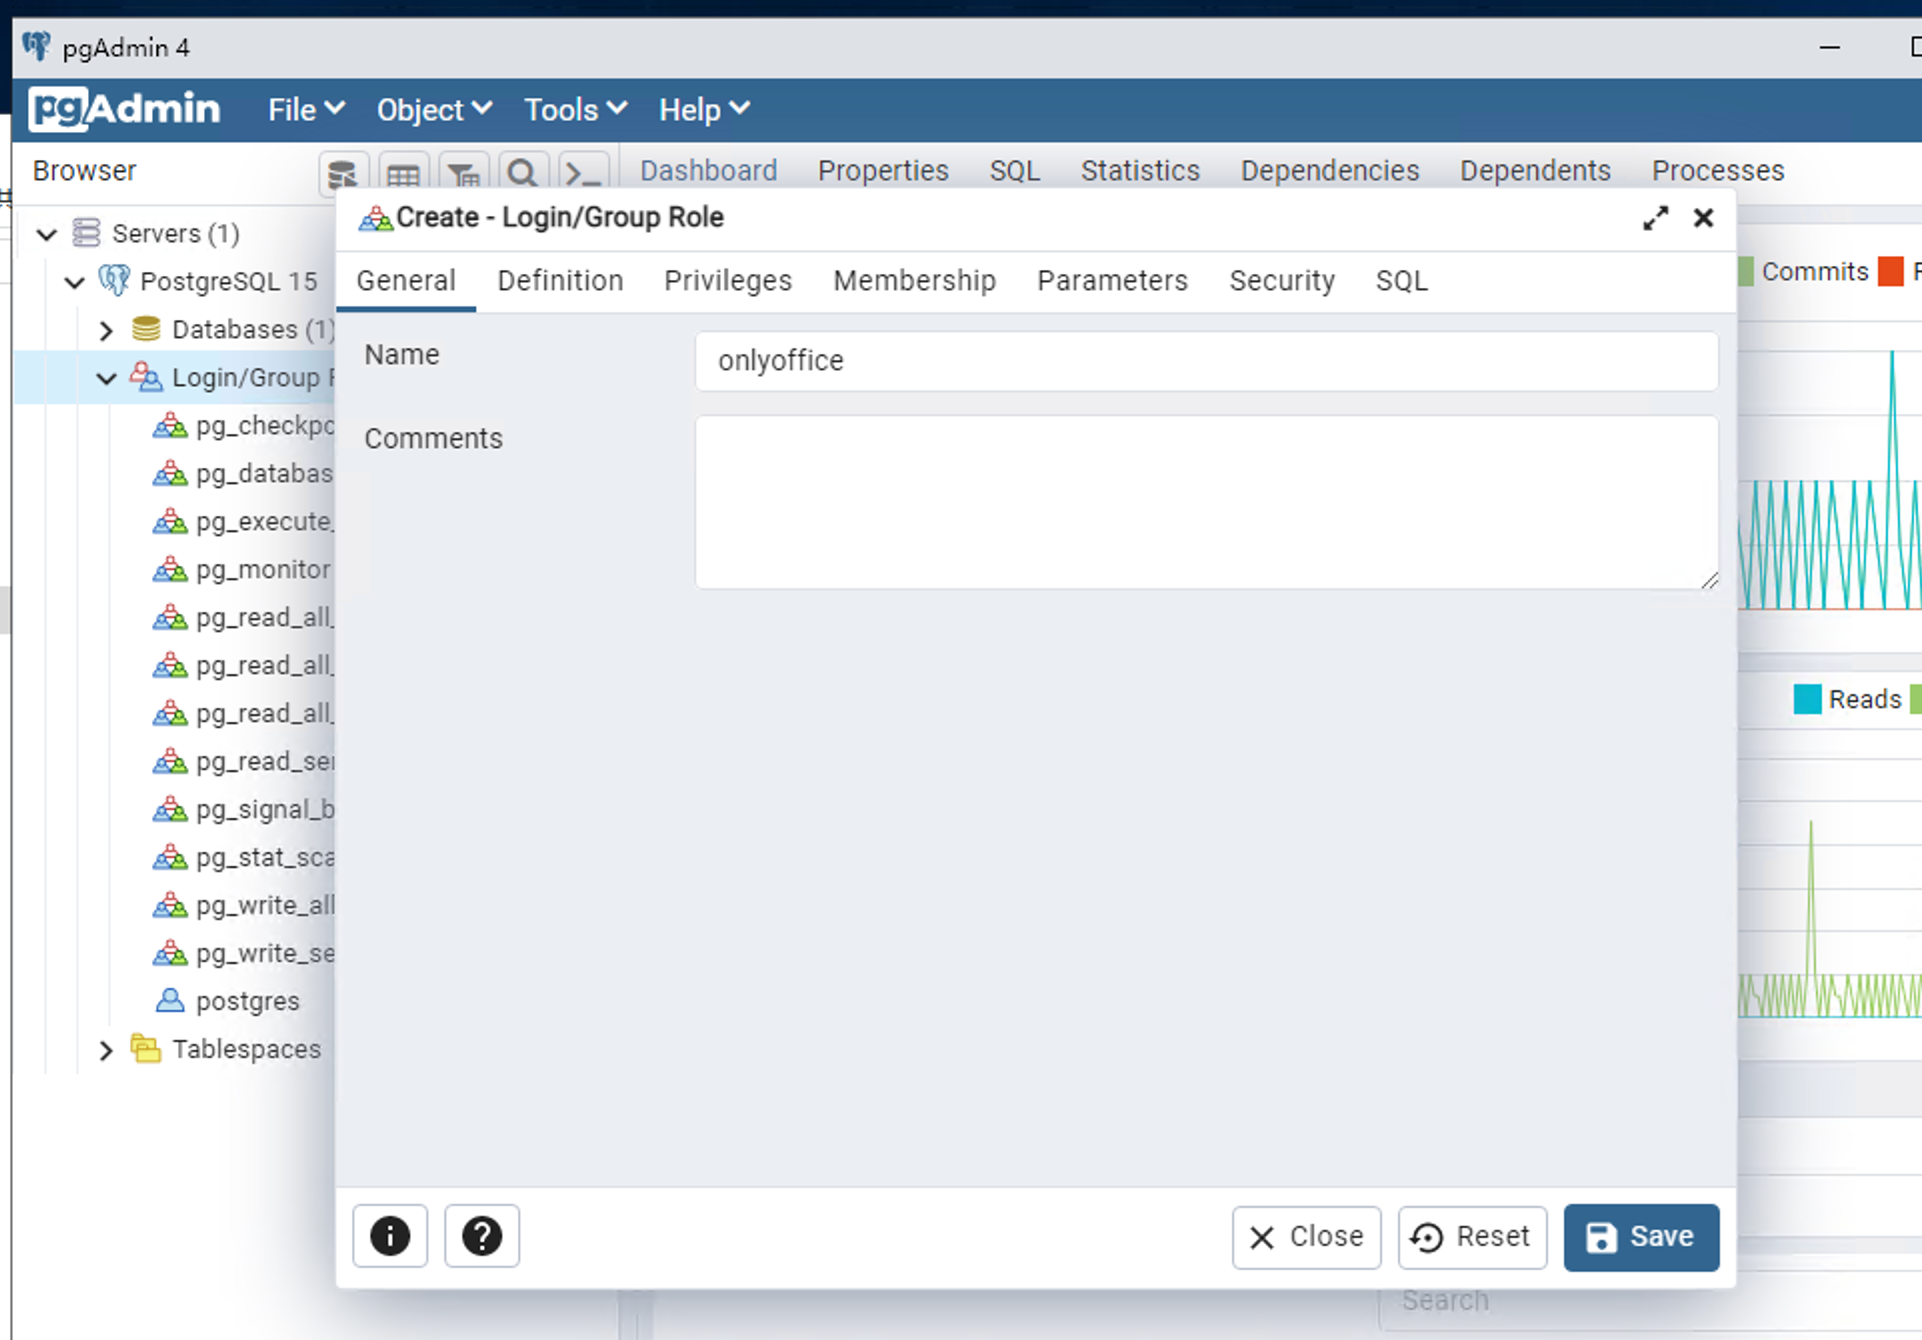Click the Name field containing onlyoffice

[x=1207, y=361]
